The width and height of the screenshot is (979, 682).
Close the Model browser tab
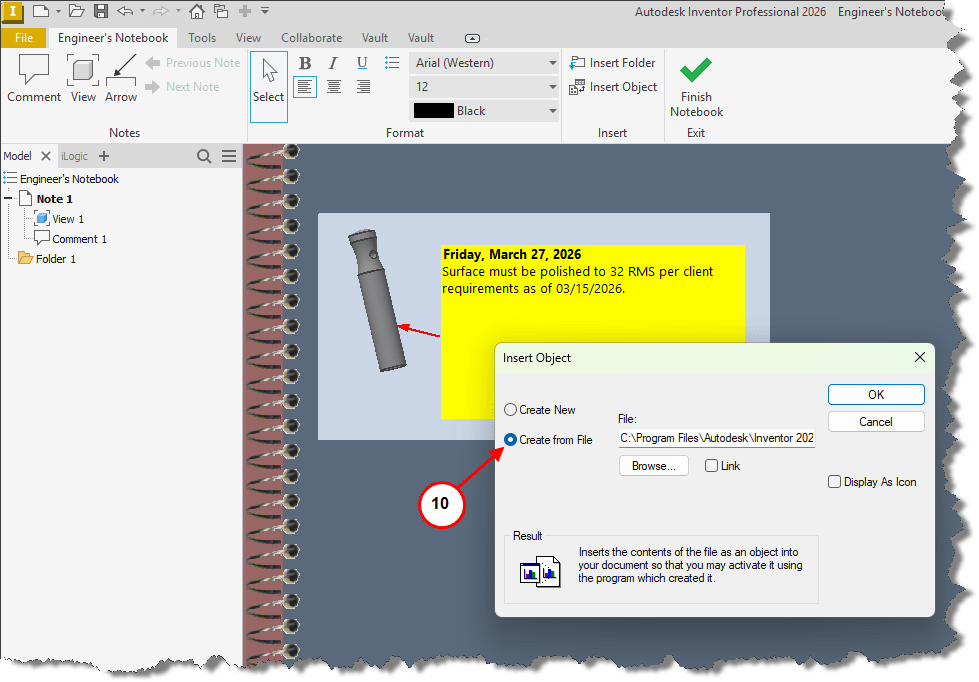click(46, 156)
